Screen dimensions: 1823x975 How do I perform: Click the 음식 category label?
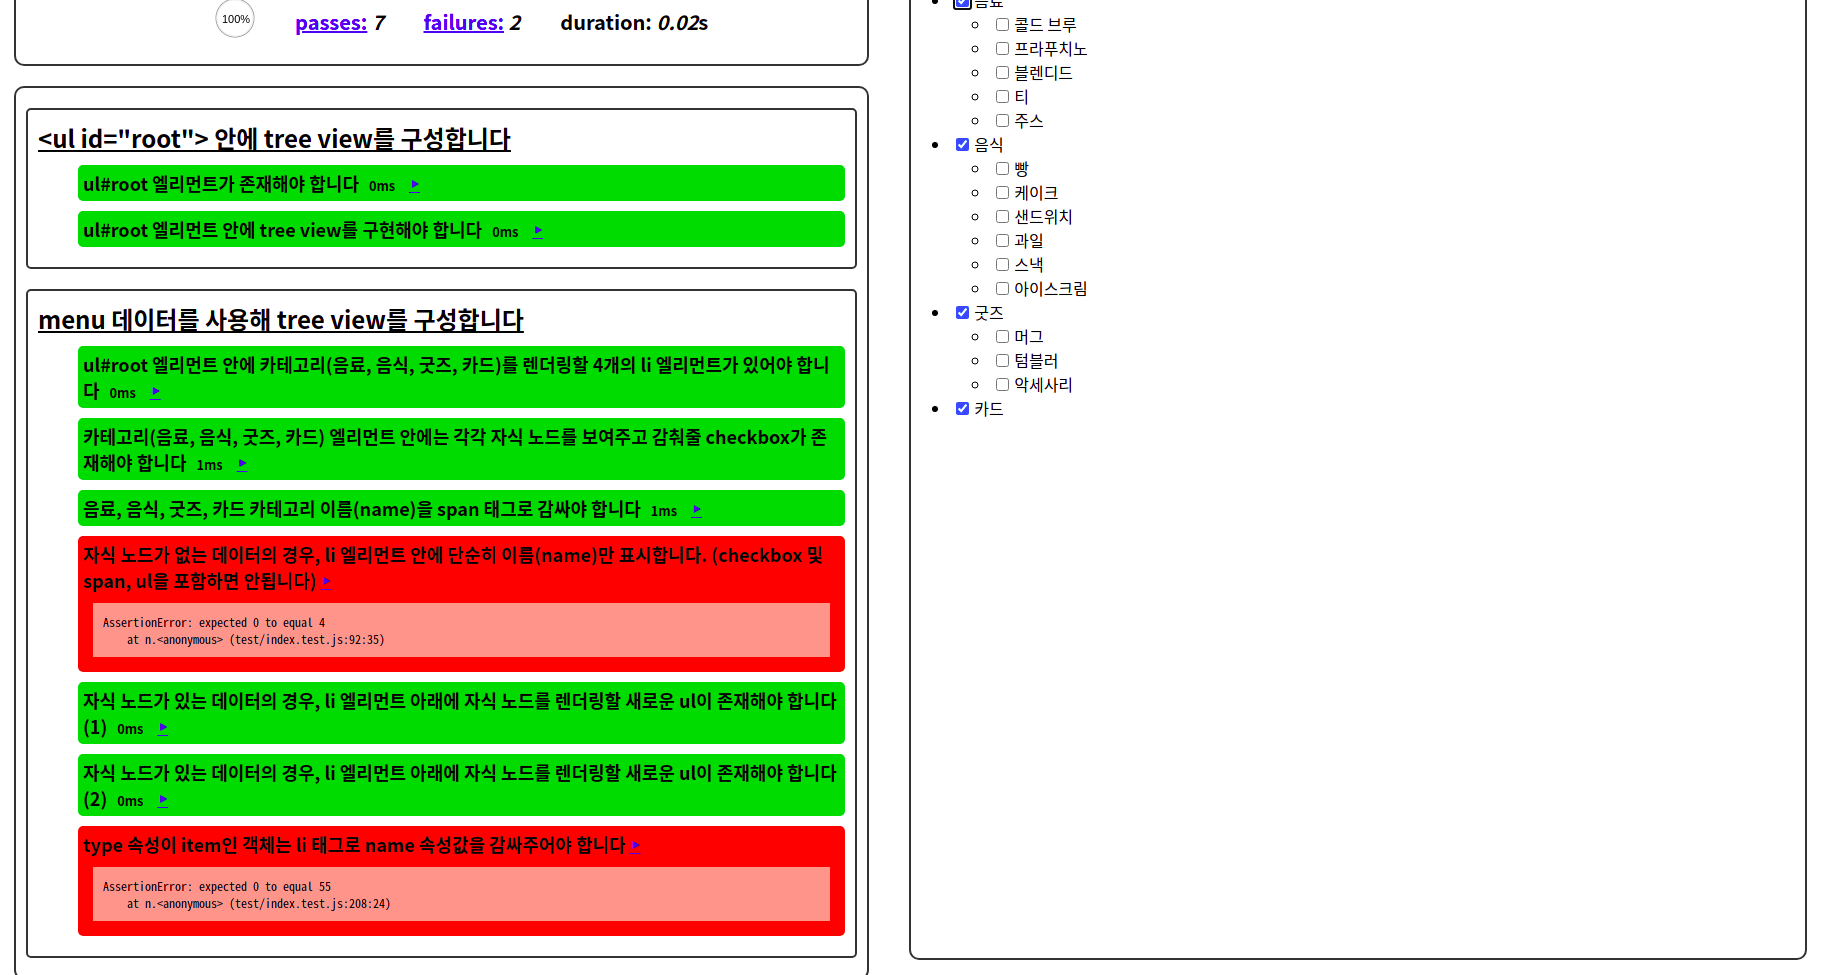pos(989,145)
